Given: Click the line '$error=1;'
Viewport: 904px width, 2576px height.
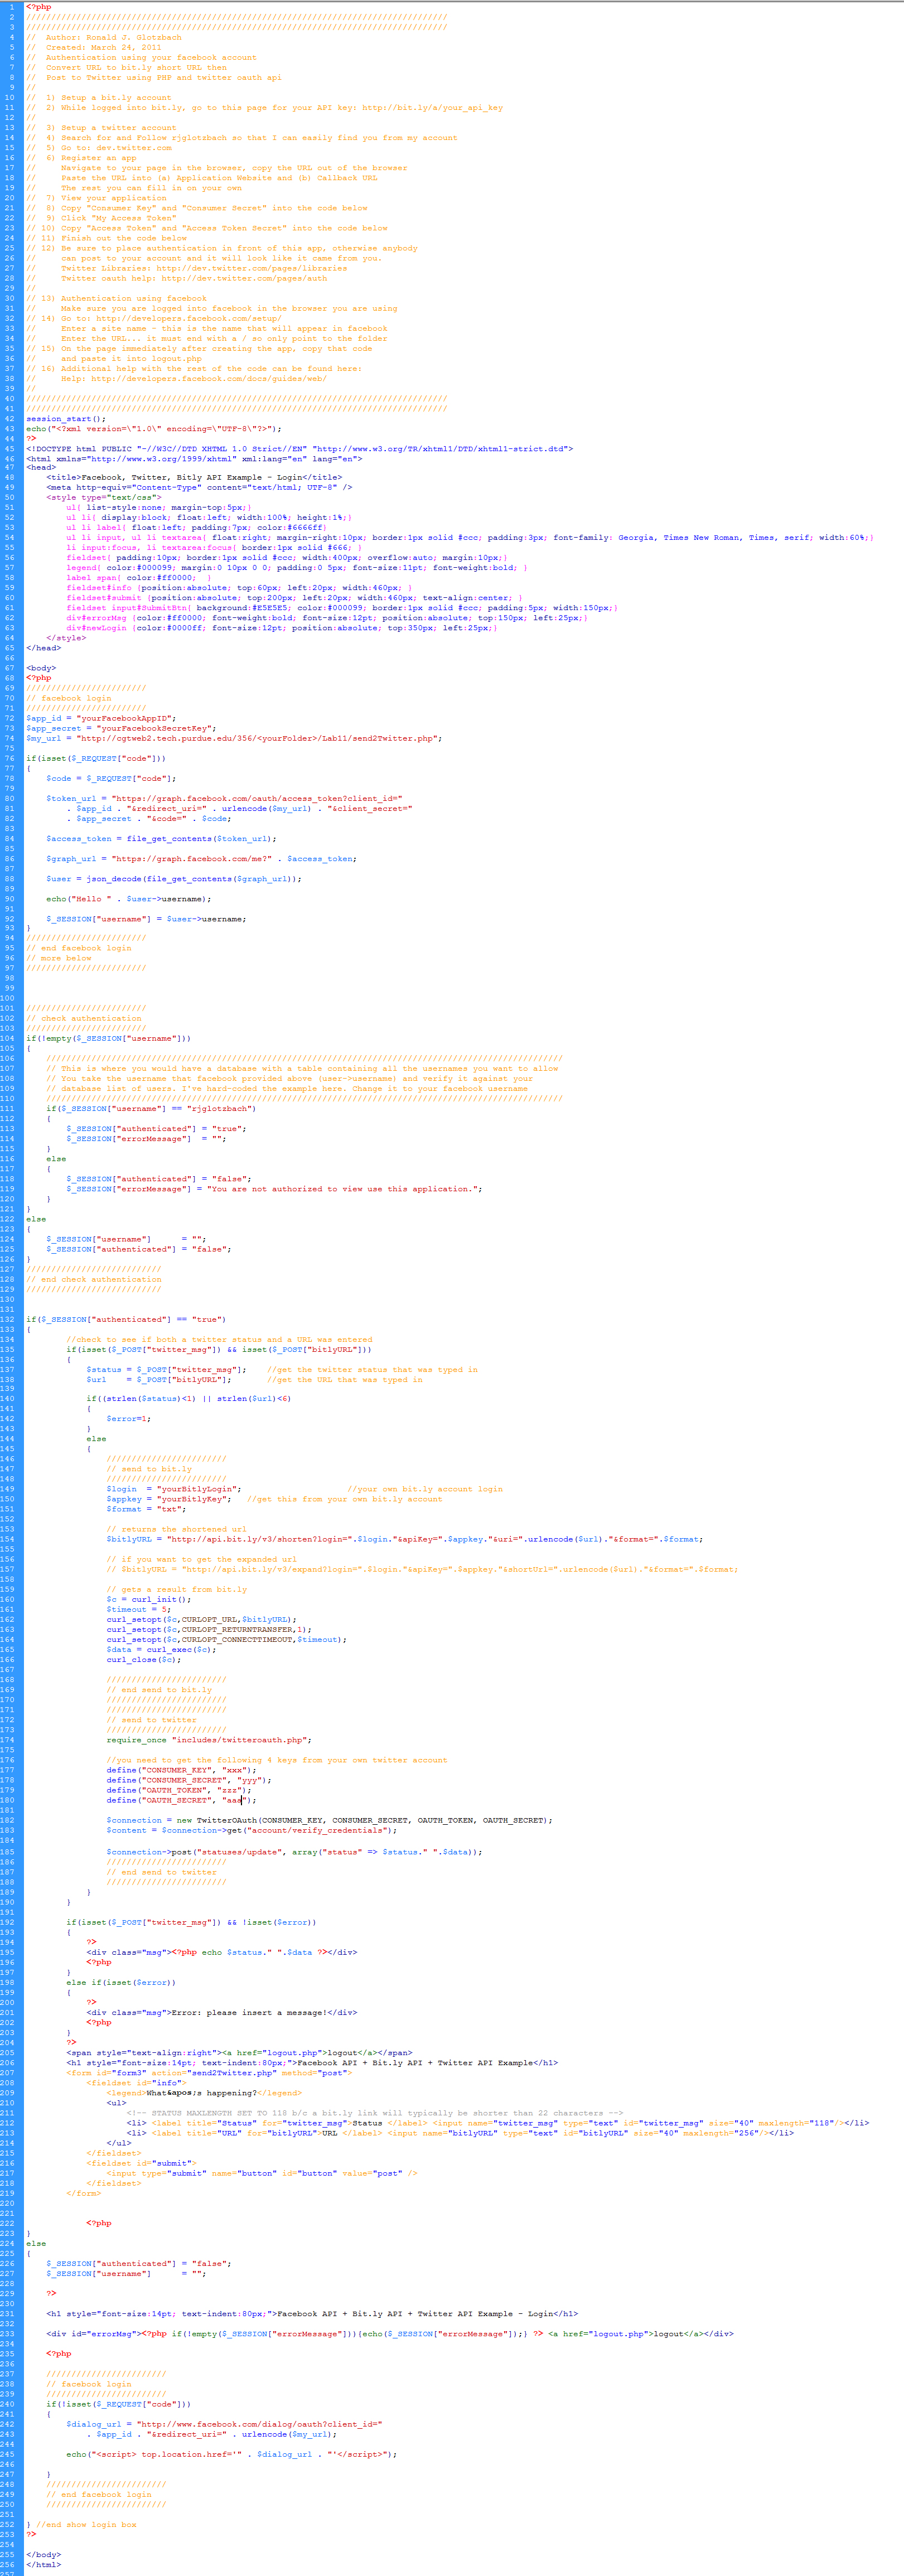Looking at the screenshot, I should click(129, 1418).
